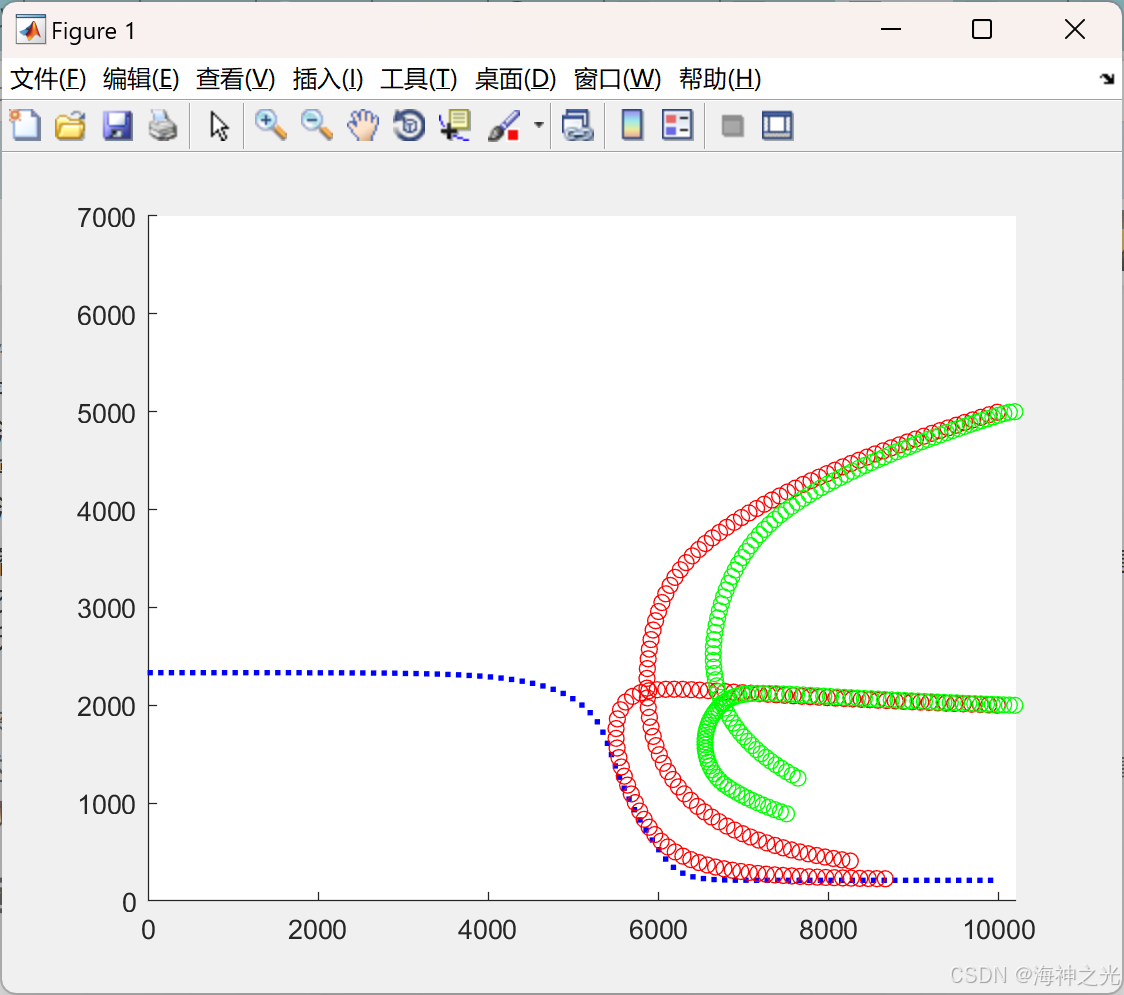The width and height of the screenshot is (1124, 995).
Task: Open the 编辑(E) menu
Action: click(x=141, y=79)
